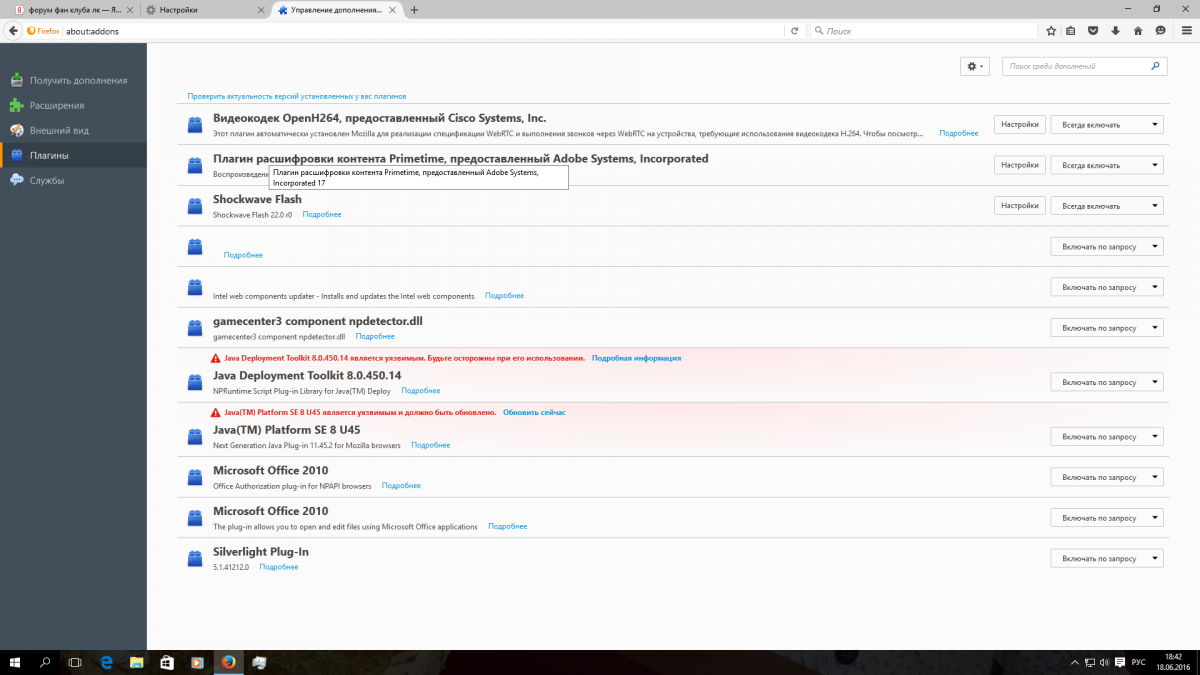
Task: Close the 'Настройки' browser tab
Action: tap(262, 9)
